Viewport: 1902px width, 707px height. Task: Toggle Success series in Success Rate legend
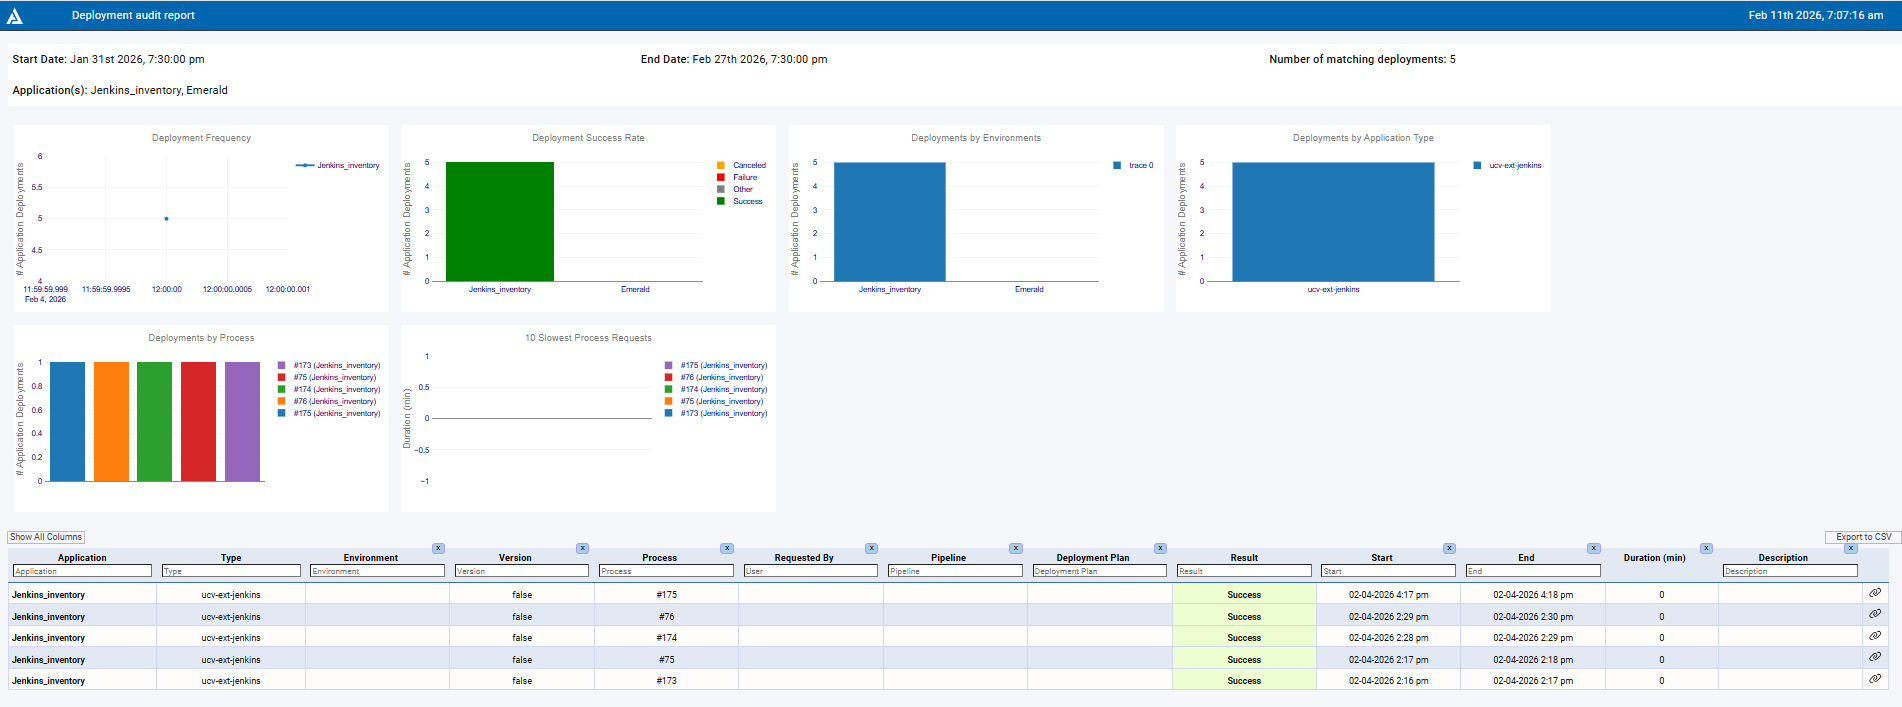[747, 202]
